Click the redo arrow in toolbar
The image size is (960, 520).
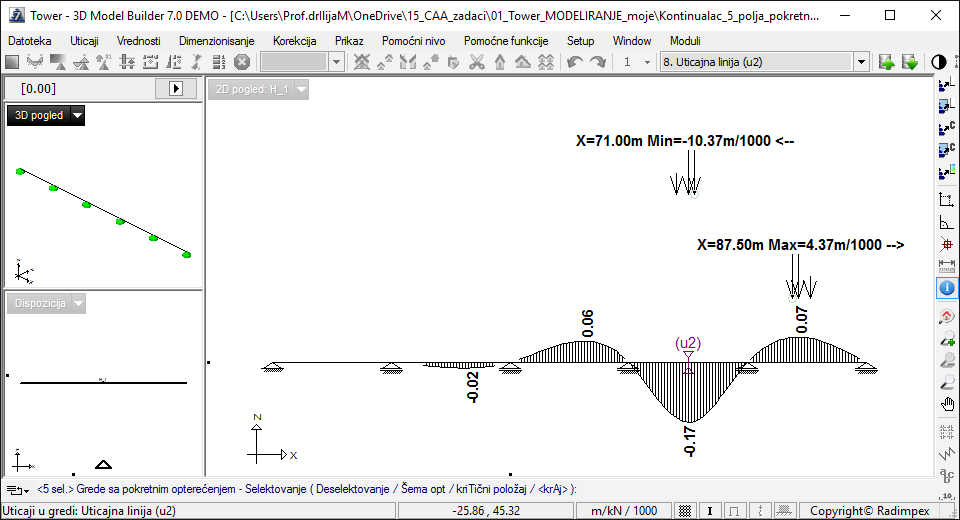[598, 62]
